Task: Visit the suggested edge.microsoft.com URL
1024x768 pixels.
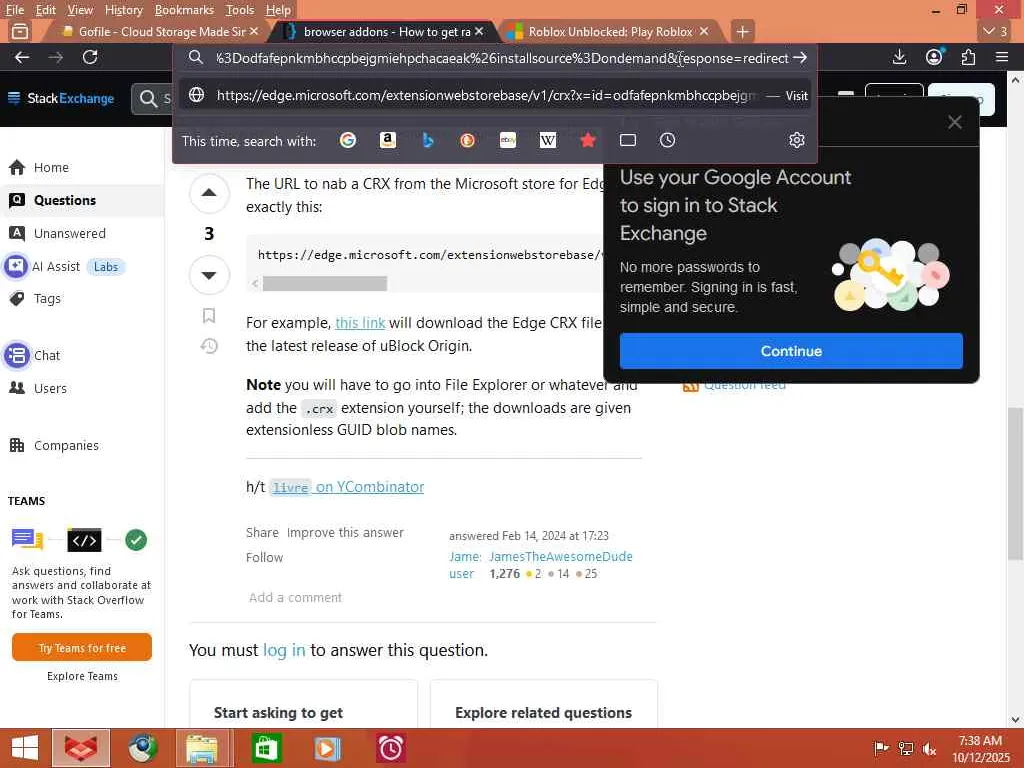Action: 494,95
